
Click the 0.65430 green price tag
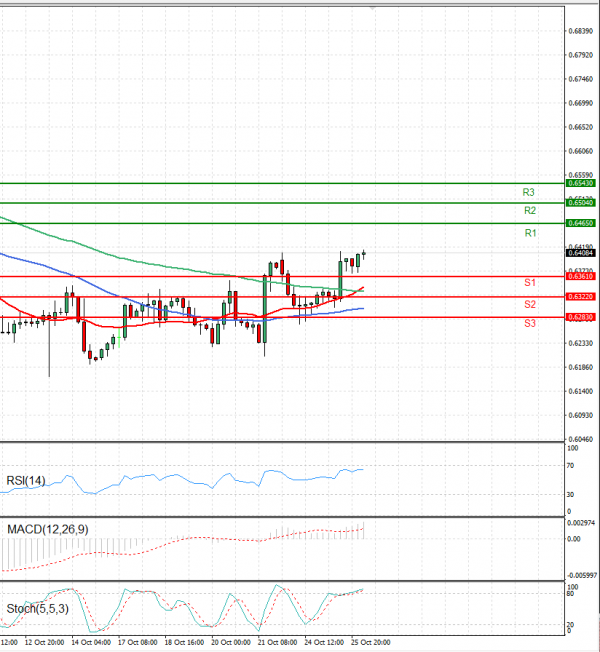[581, 184]
